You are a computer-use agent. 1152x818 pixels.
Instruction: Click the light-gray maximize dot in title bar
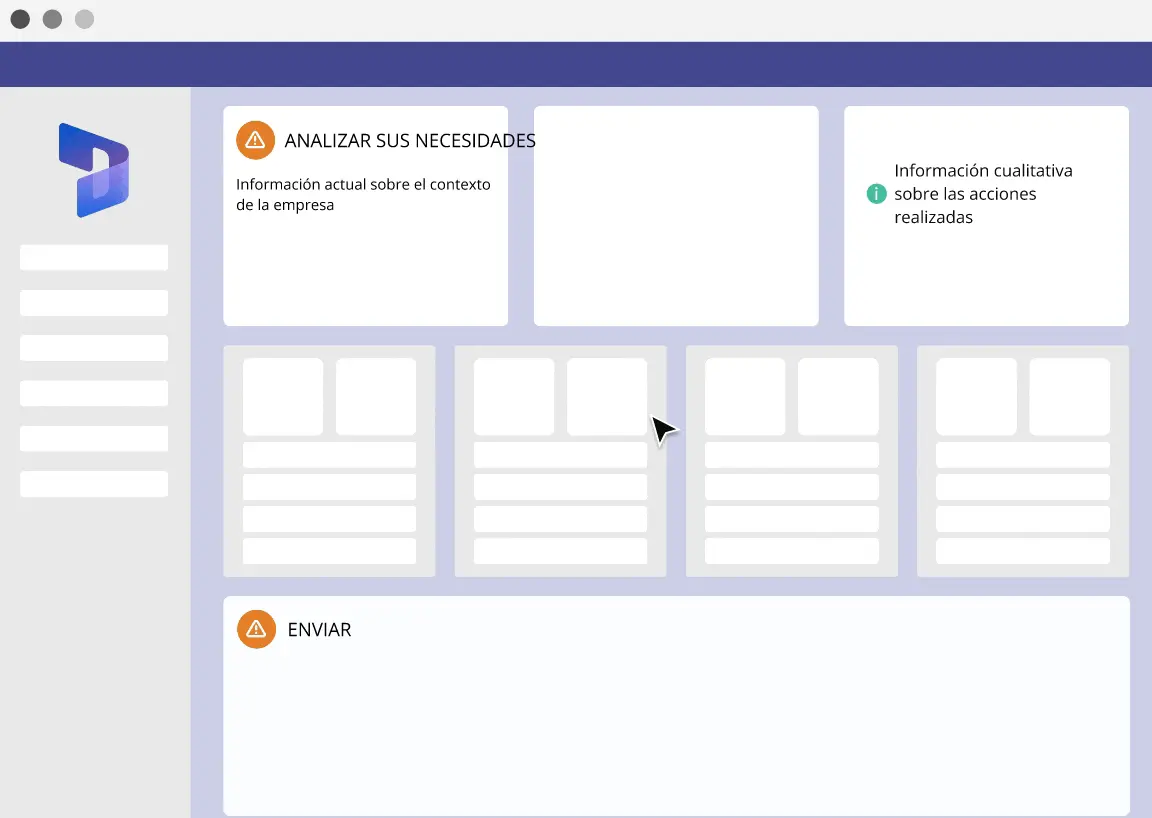[84, 19]
